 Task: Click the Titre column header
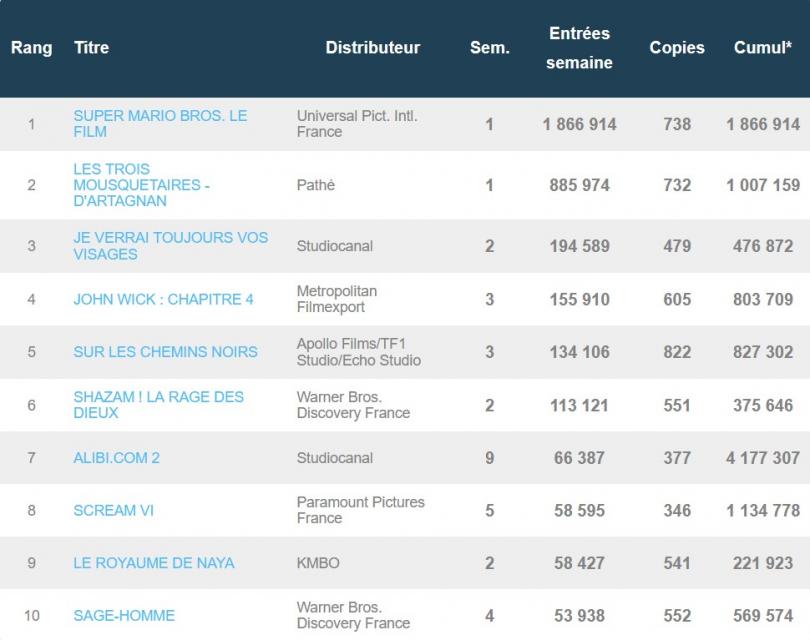click(x=91, y=48)
